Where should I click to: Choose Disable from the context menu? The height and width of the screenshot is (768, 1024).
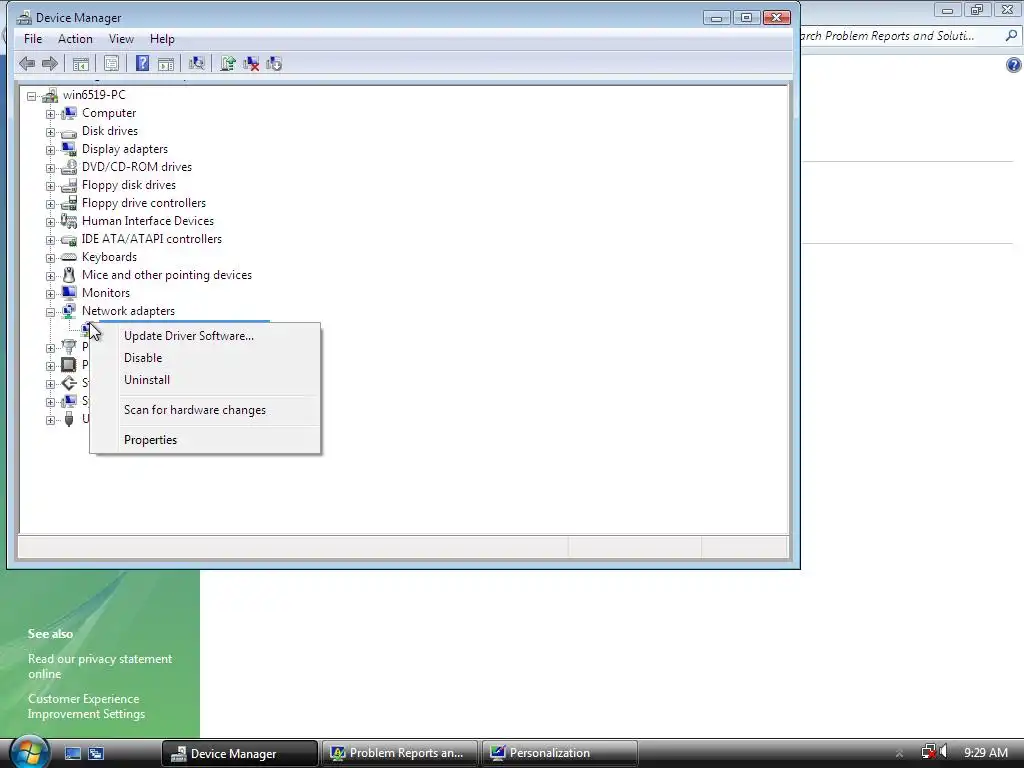click(x=205, y=358)
